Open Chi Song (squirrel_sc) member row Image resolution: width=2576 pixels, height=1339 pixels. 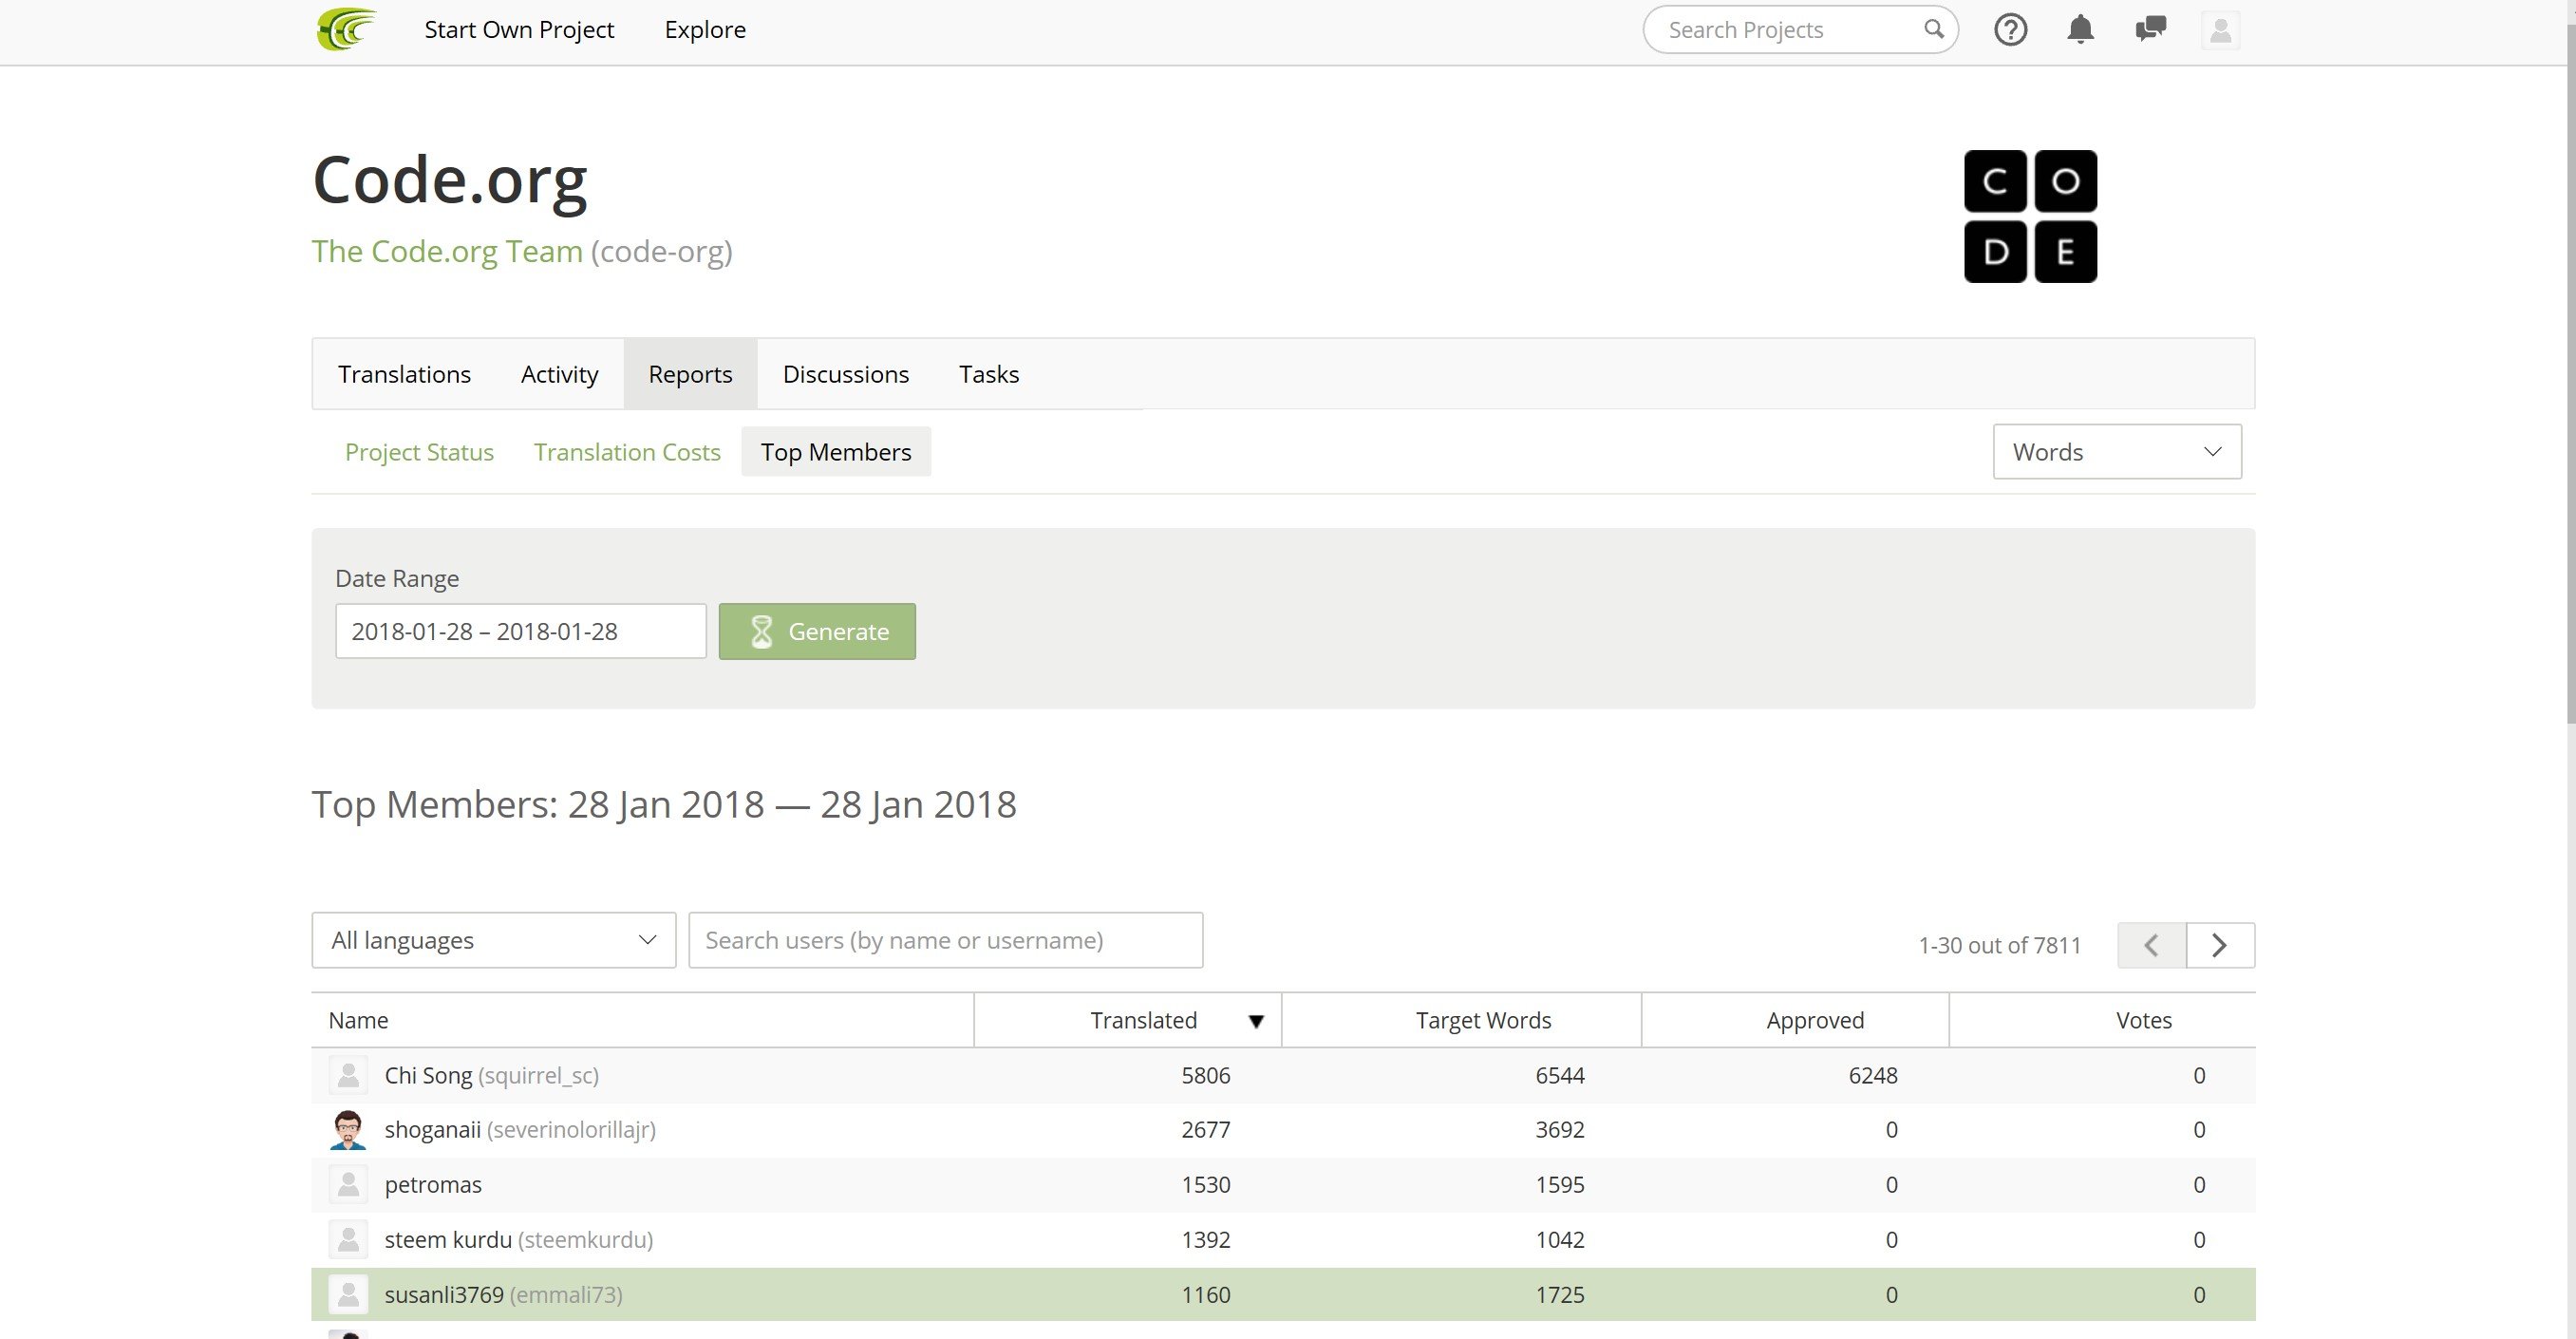(1283, 1076)
